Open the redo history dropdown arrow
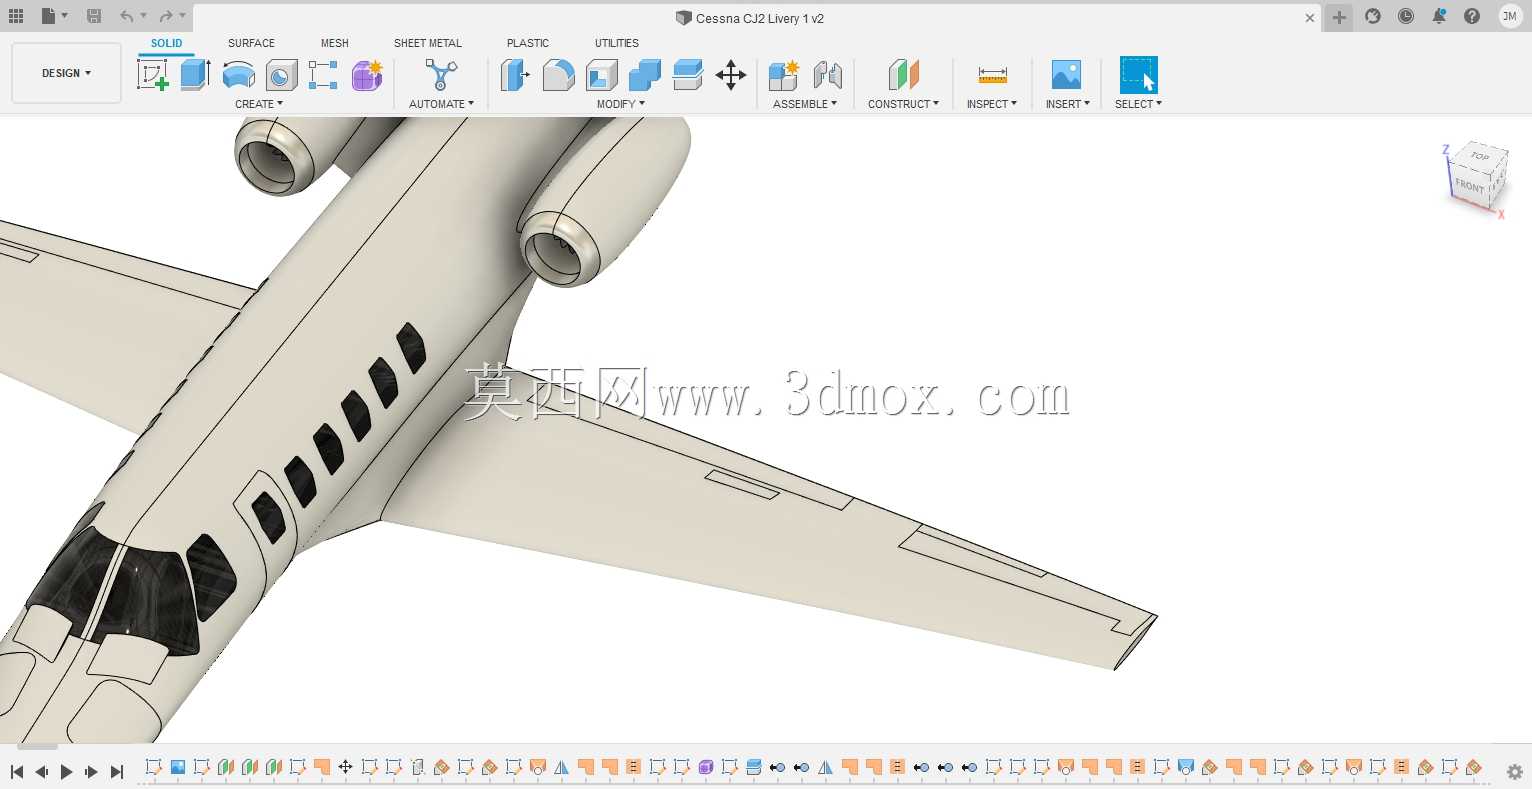This screenshot has height=789, width=1532. (183, 16)
